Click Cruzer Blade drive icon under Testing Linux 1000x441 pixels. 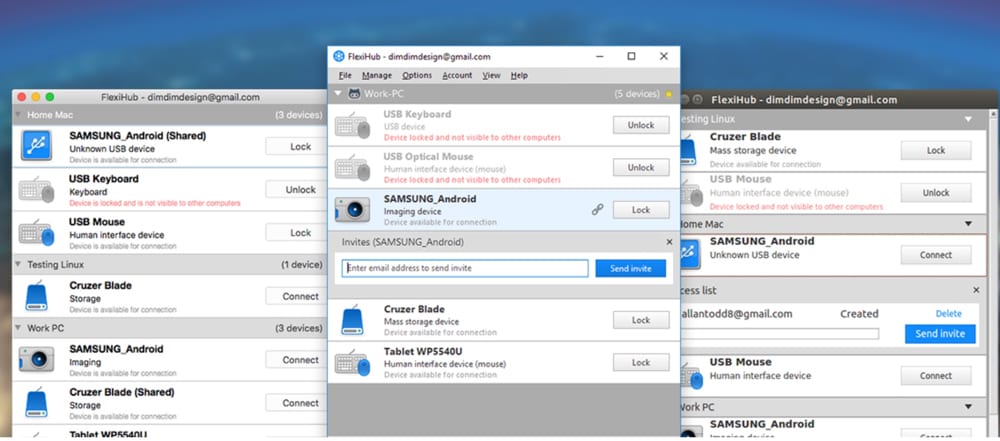(36, 297)
